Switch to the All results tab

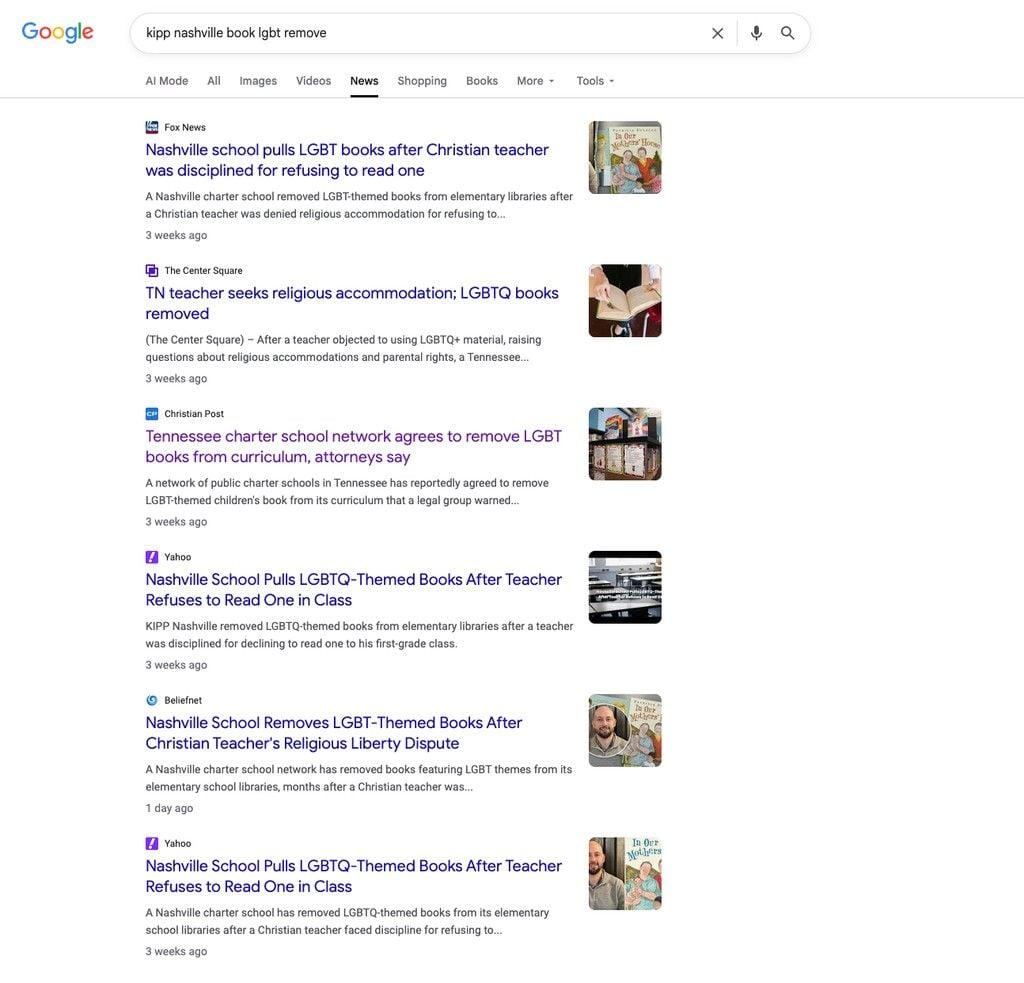click(214, 81)
